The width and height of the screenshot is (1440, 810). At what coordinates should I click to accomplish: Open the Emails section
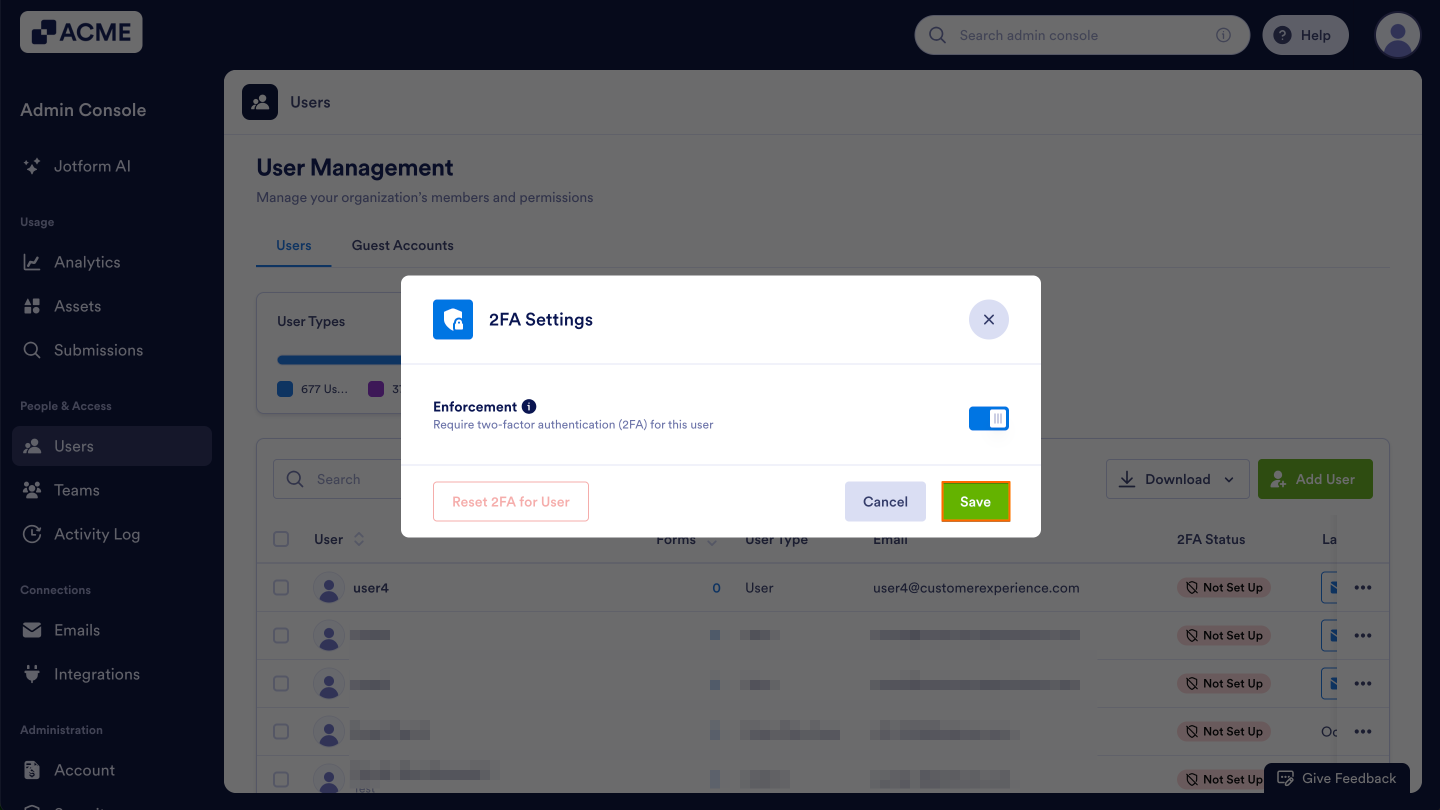[77, 630]
